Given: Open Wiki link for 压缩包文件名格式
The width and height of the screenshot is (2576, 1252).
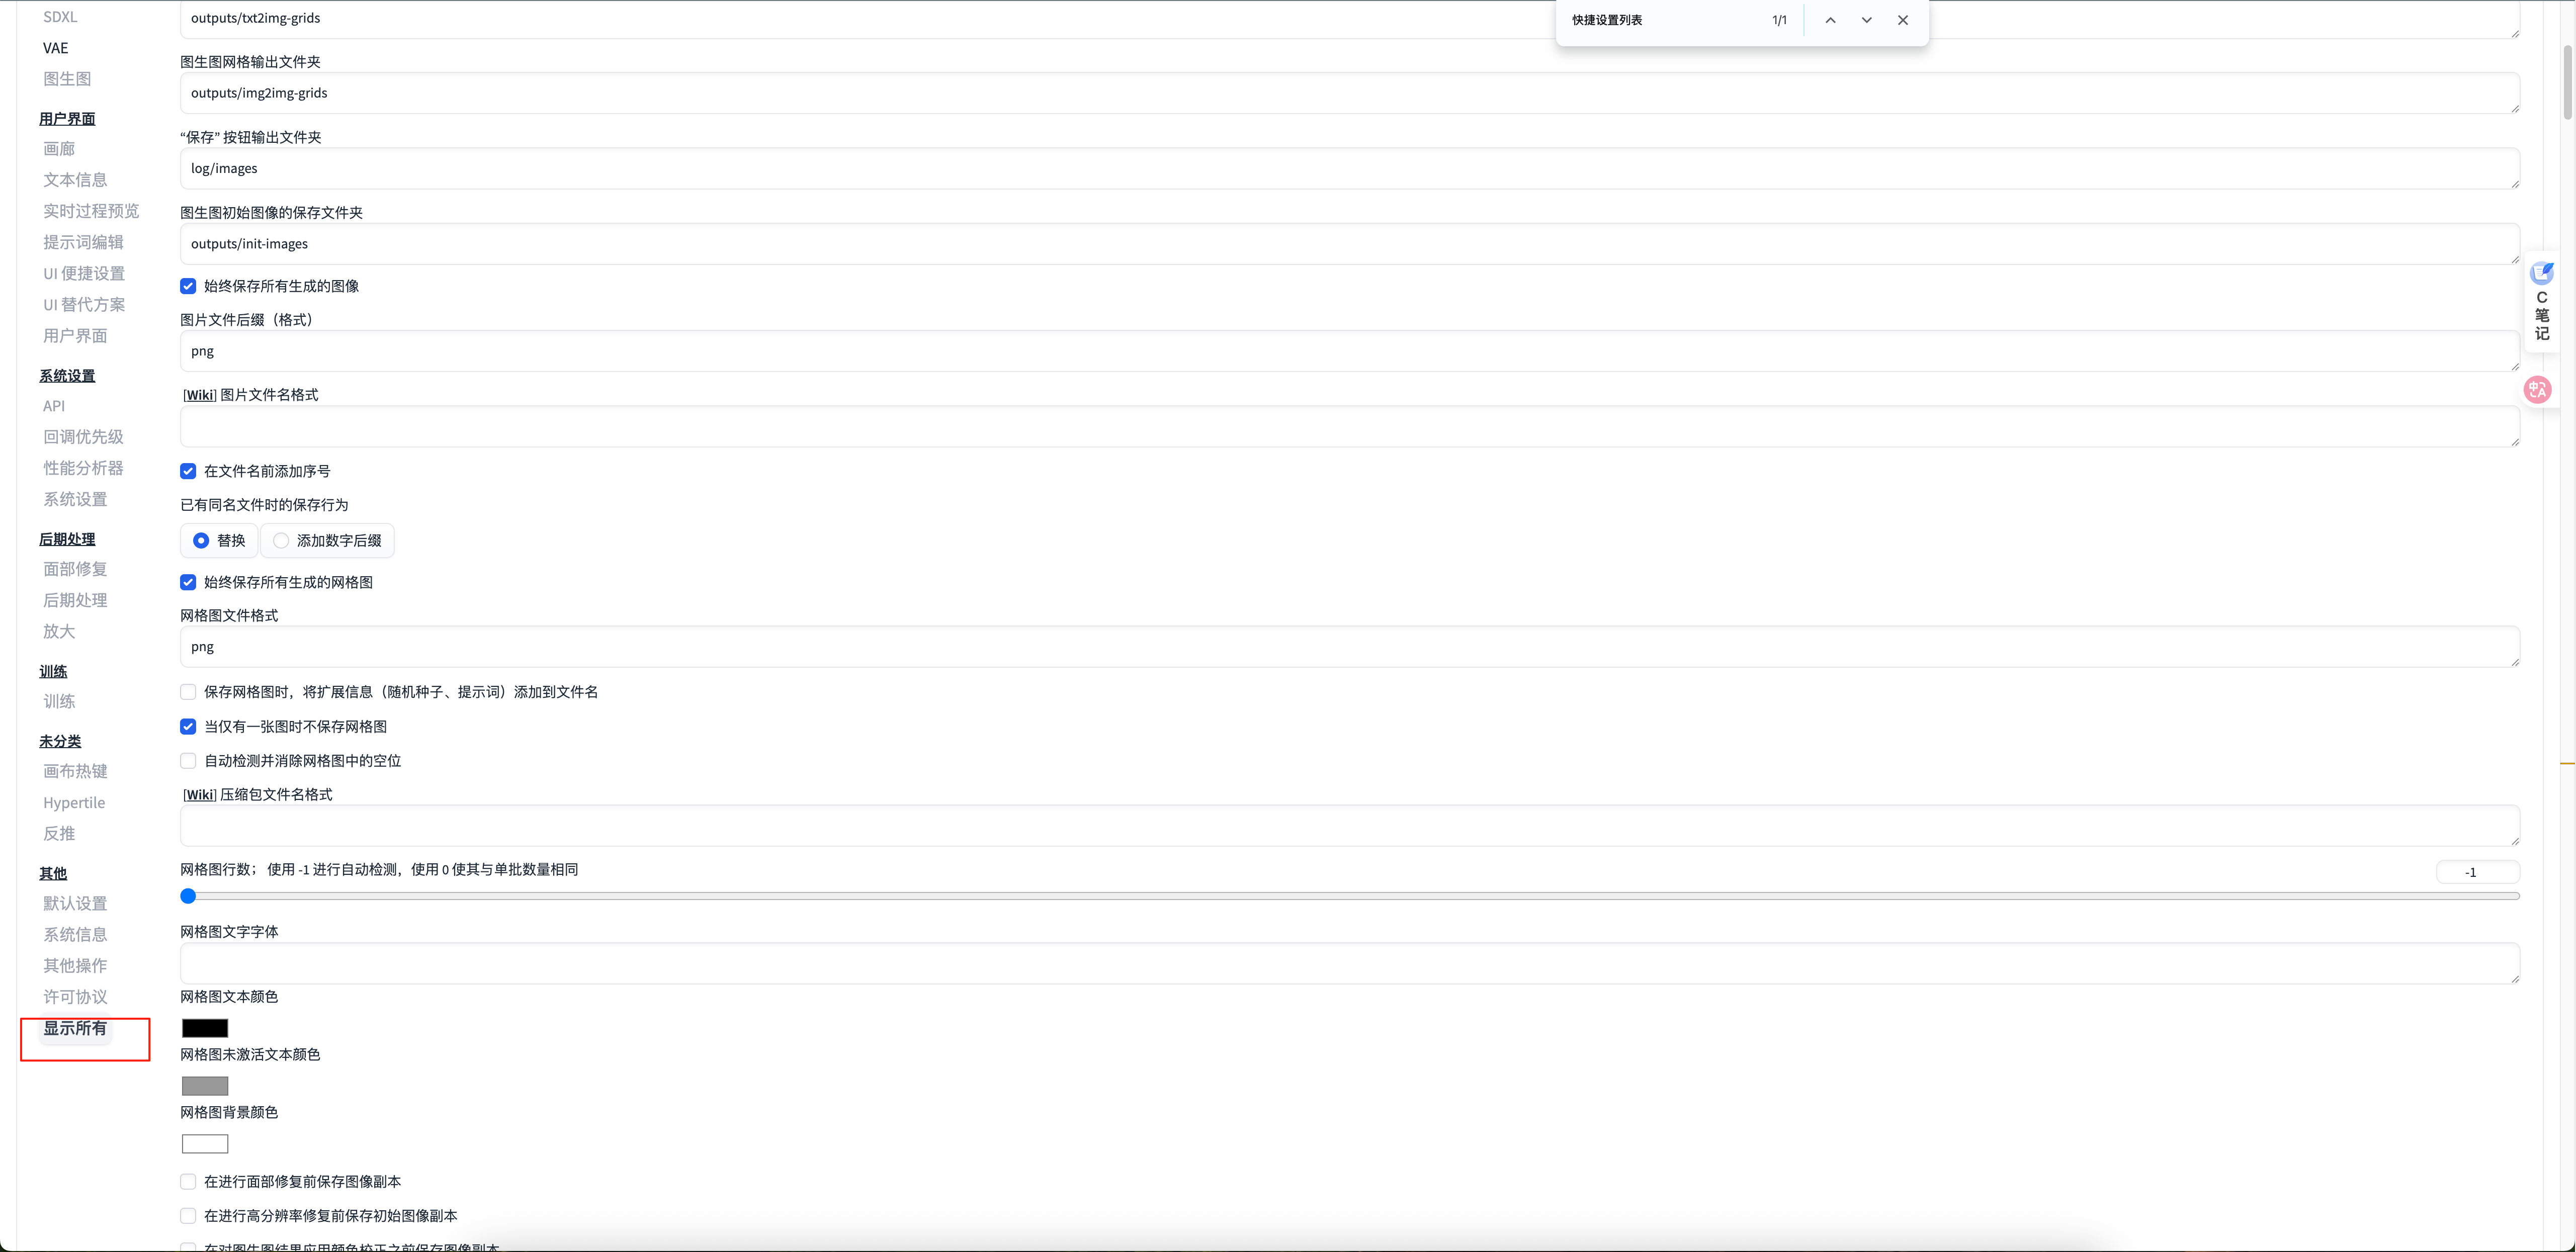Looking at the screenshot, I should [200, 795].
